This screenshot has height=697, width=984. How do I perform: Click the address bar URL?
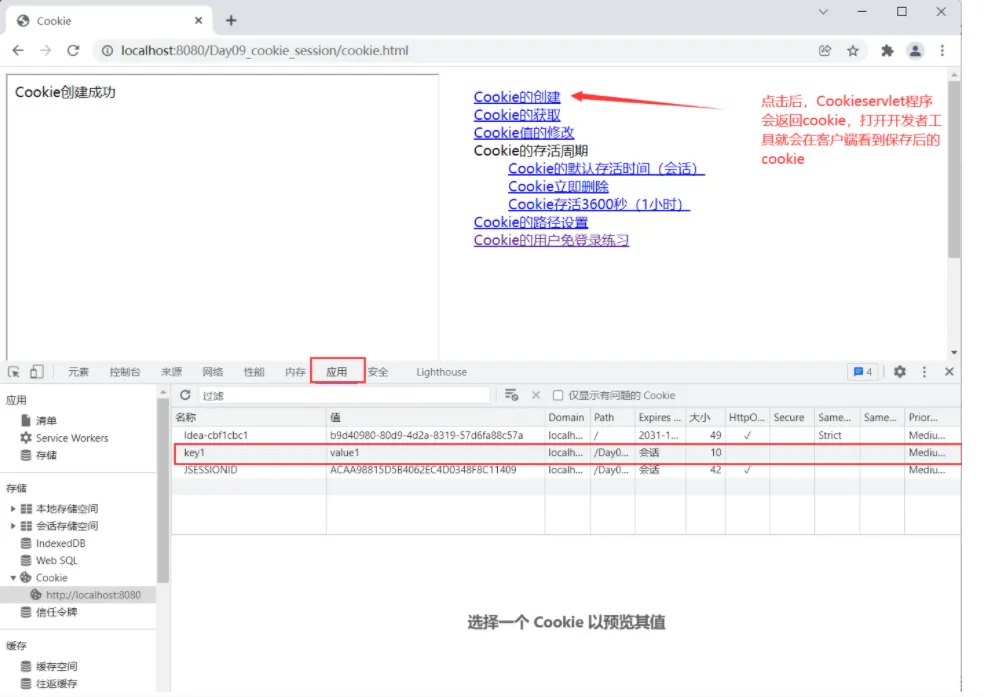pyautogui.click(x=264, y=51)
